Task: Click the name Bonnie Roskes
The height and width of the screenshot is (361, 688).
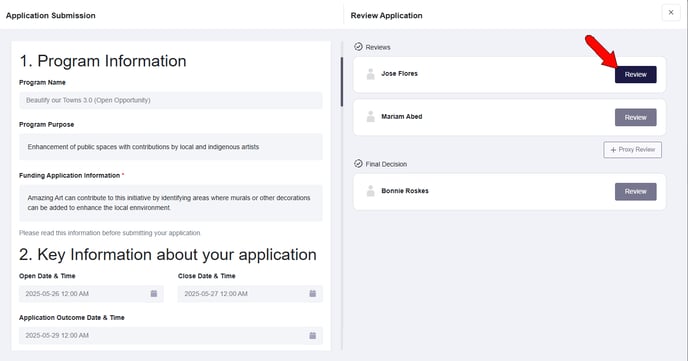Action: 405,191
